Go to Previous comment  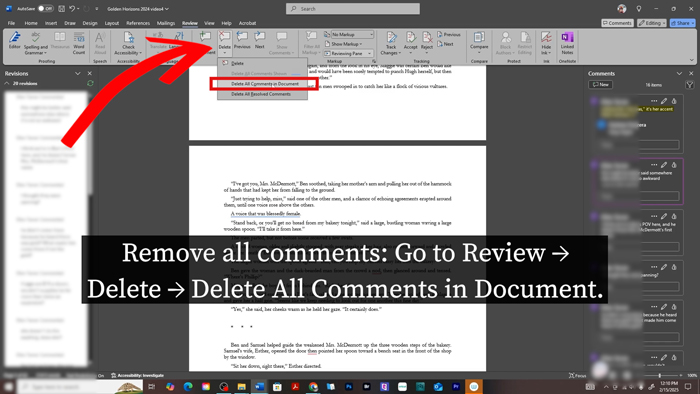coord(242,40)
